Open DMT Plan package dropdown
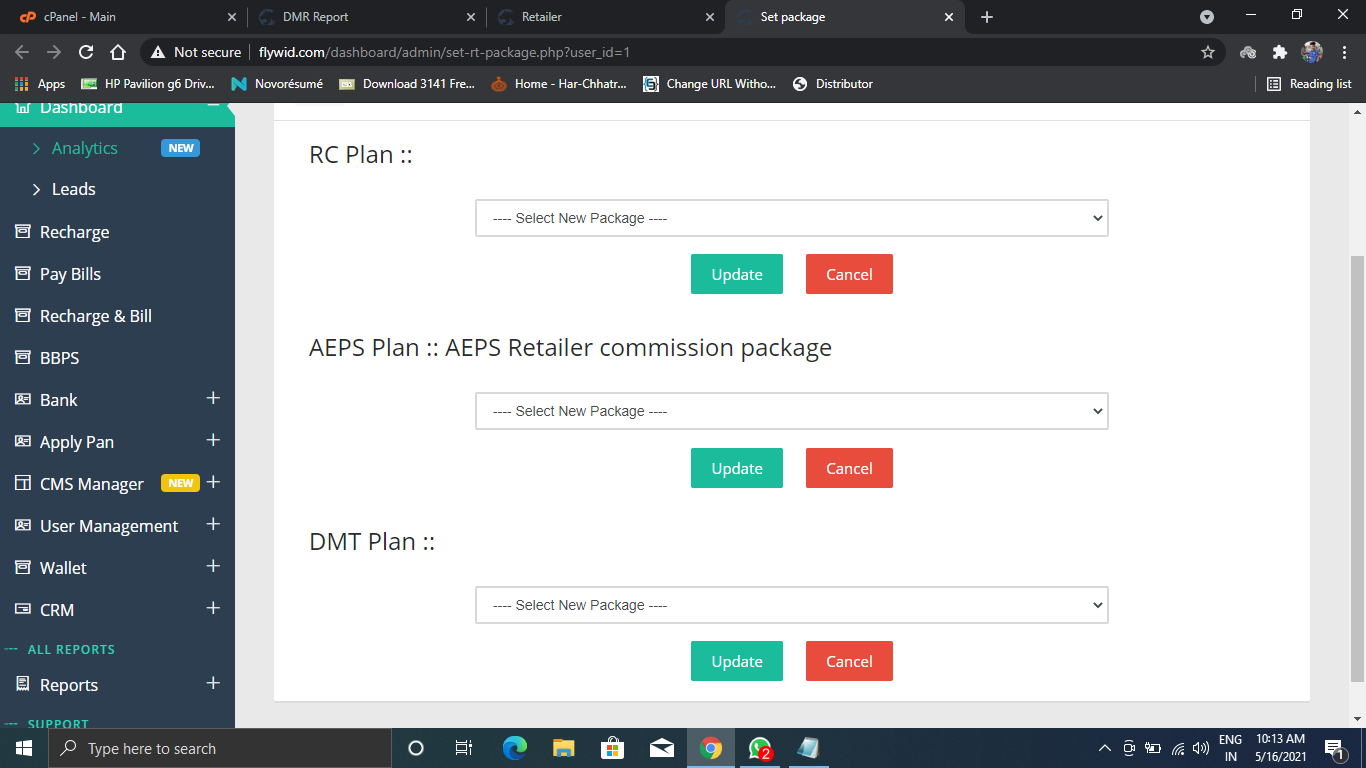Viewport: 1366px width, 768px height. point(791,605)
